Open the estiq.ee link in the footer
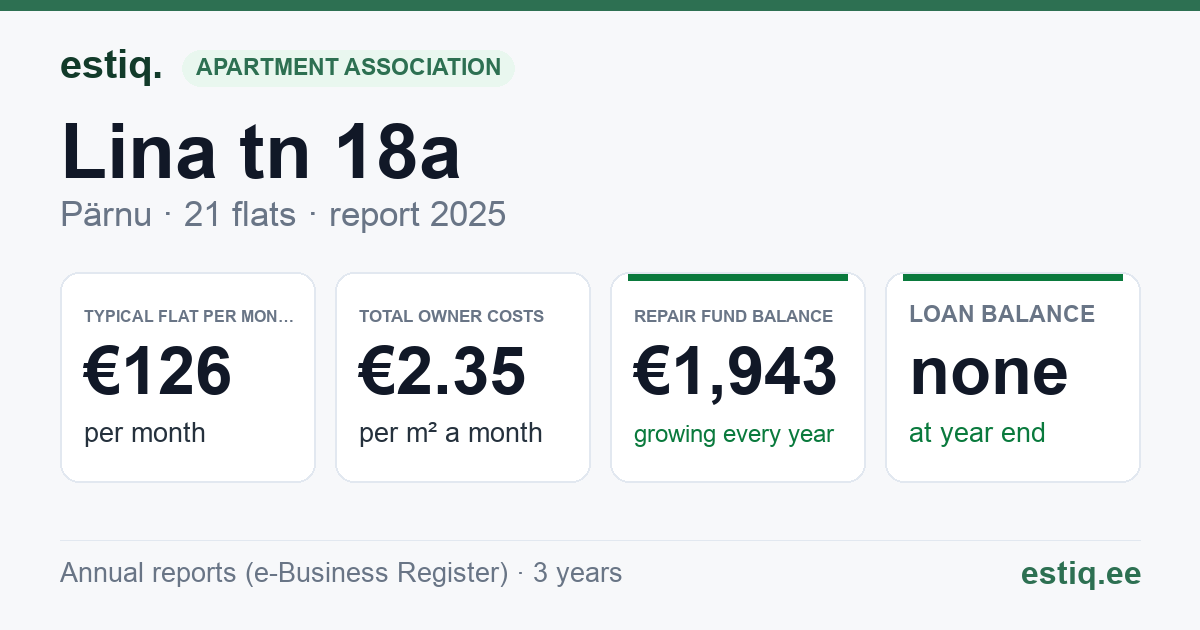1200x630 pixels. [x=1081, y=573]
